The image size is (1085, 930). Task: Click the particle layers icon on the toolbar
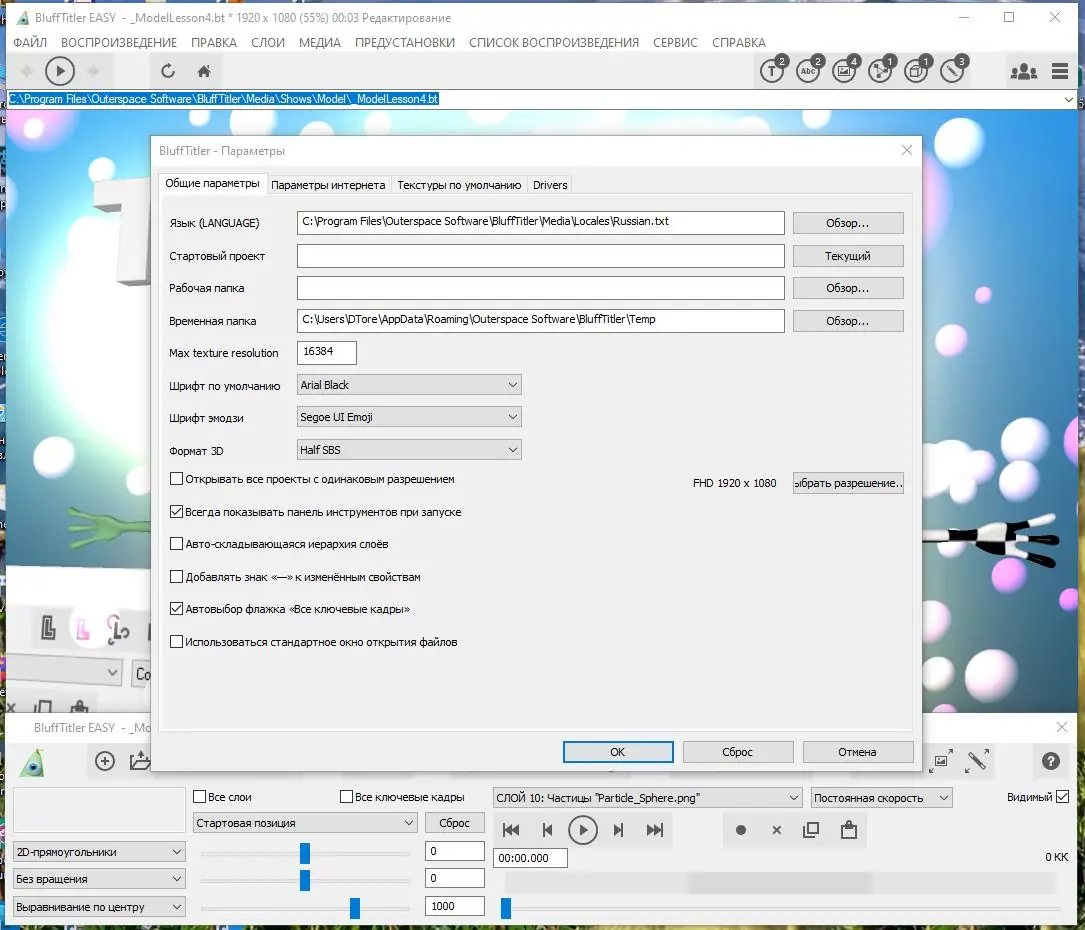pyautogui.click(x=882, y=73)
